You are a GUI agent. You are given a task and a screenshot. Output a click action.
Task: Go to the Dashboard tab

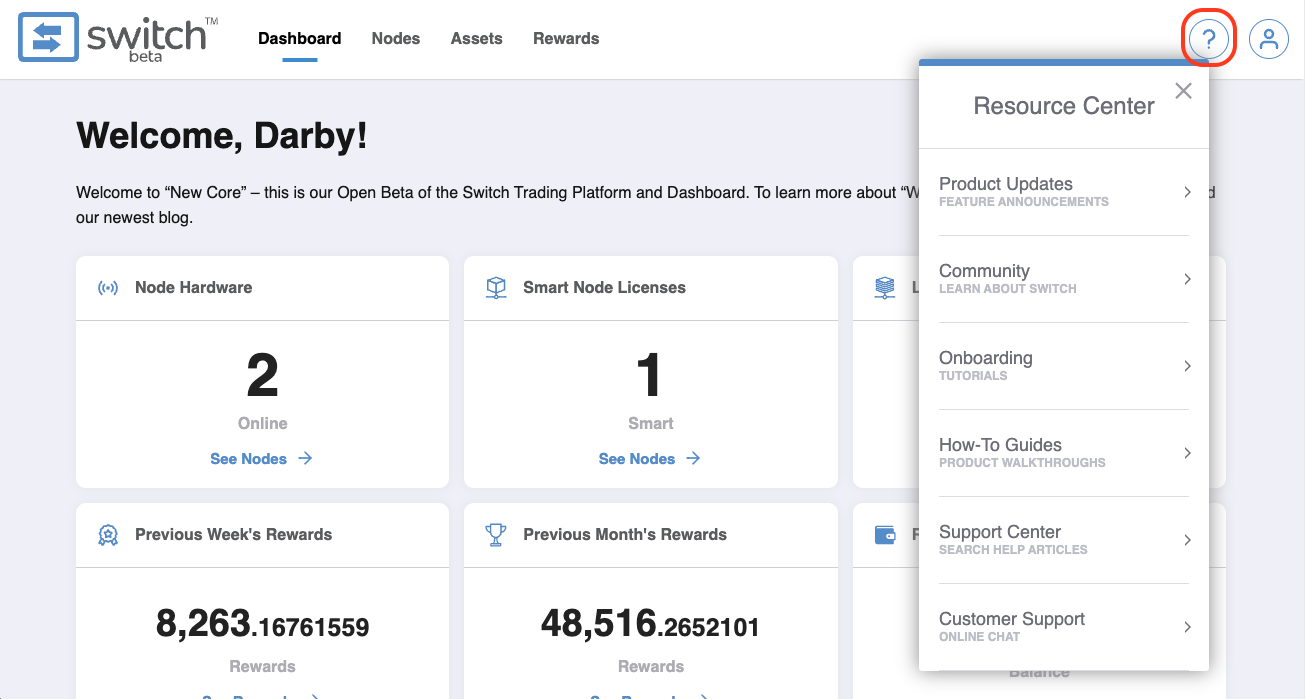(x=300, y=39)
